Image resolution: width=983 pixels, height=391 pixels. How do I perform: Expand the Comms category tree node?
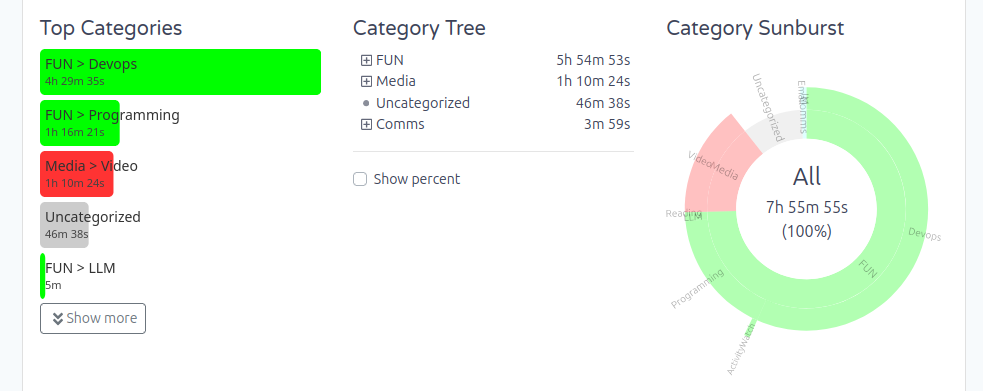tap(367, 125)
